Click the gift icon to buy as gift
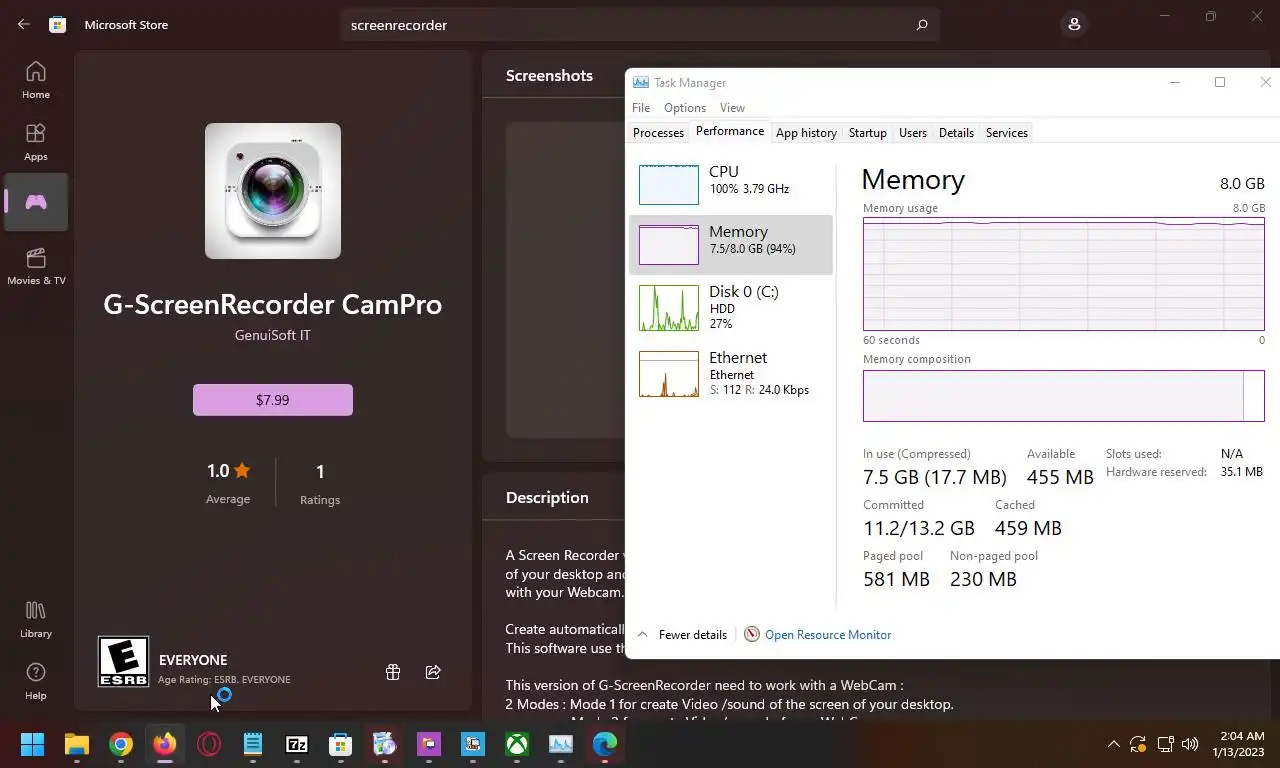Viewport: 1280px width, 768px height. coord(393,672)
